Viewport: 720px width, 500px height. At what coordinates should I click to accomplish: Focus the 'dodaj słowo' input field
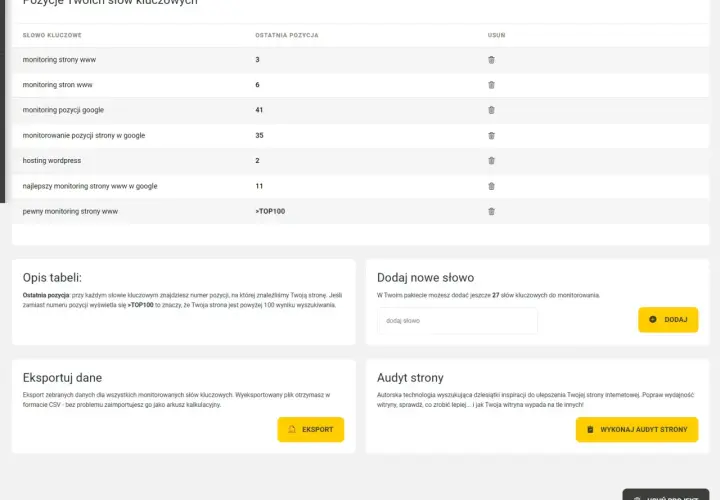coord(457,320)
